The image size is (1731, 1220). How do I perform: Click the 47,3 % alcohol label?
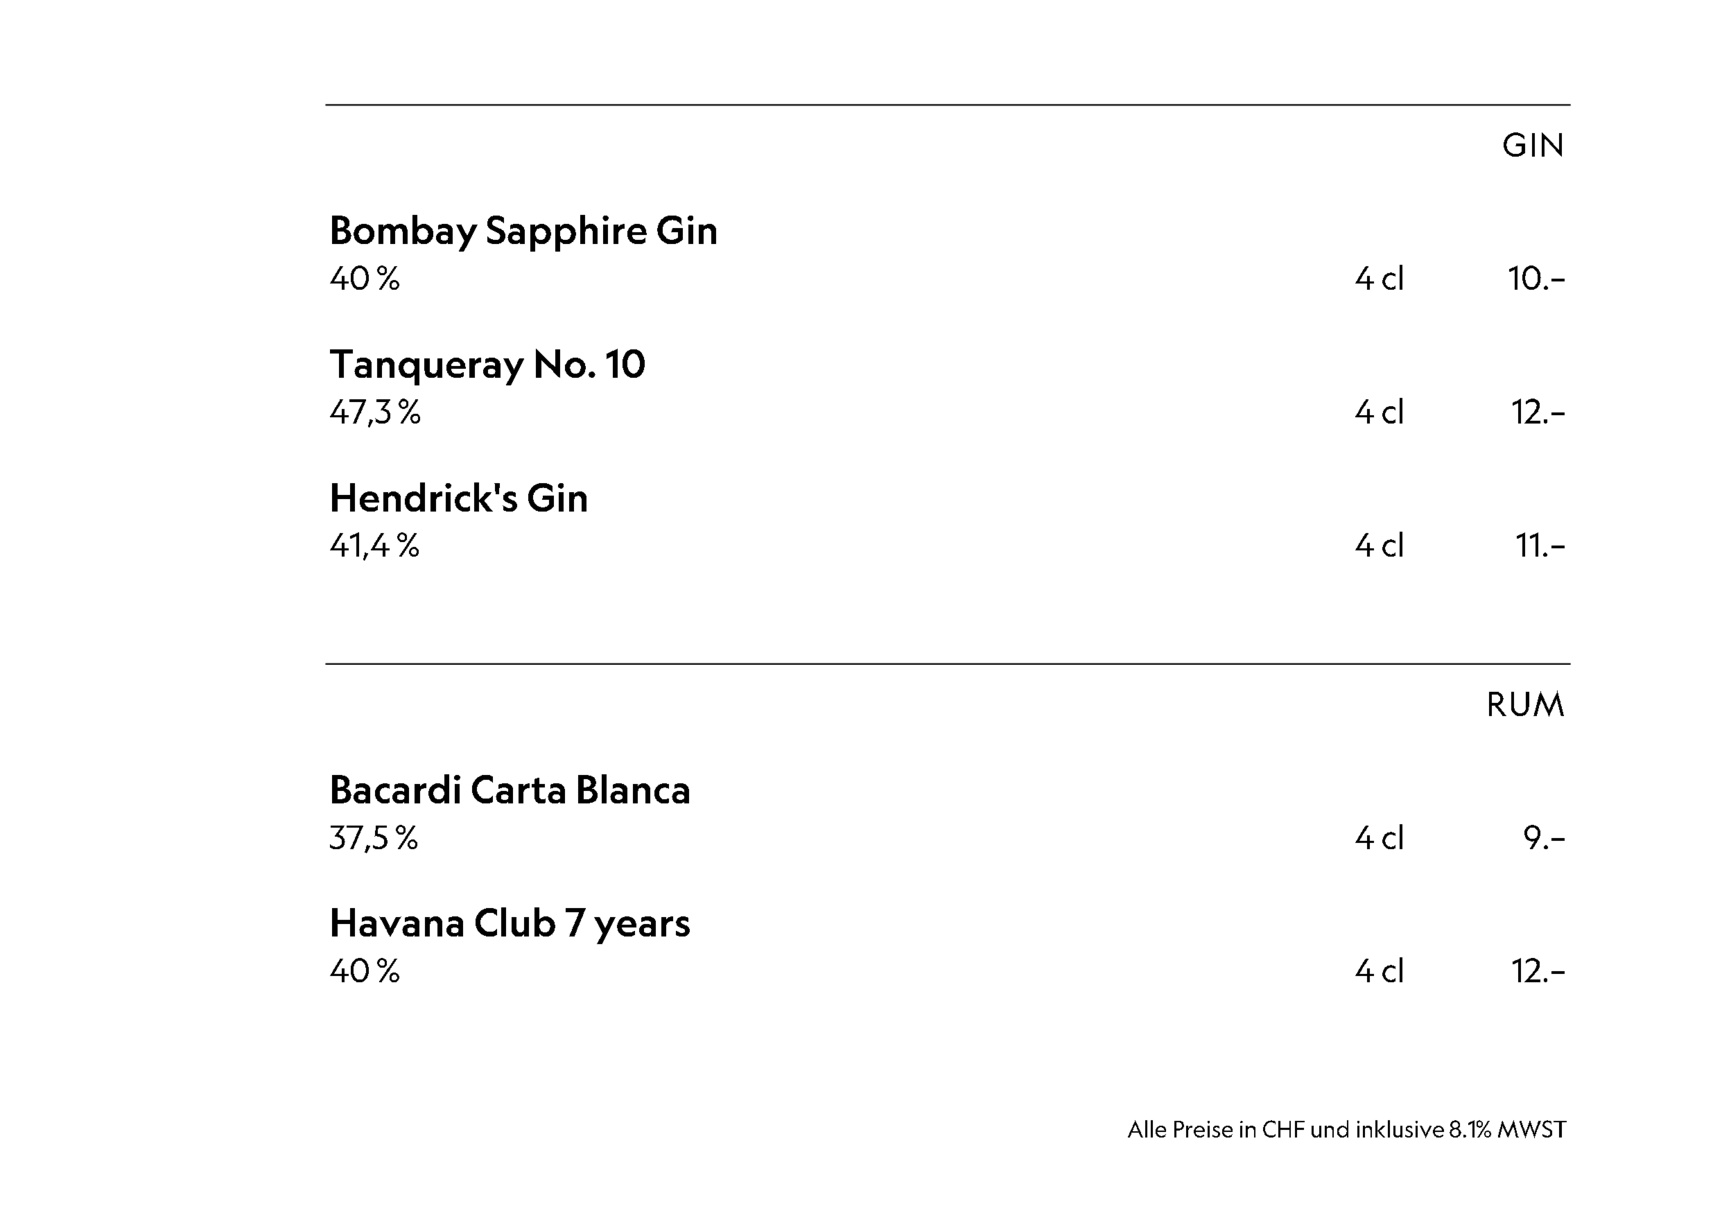375,412
